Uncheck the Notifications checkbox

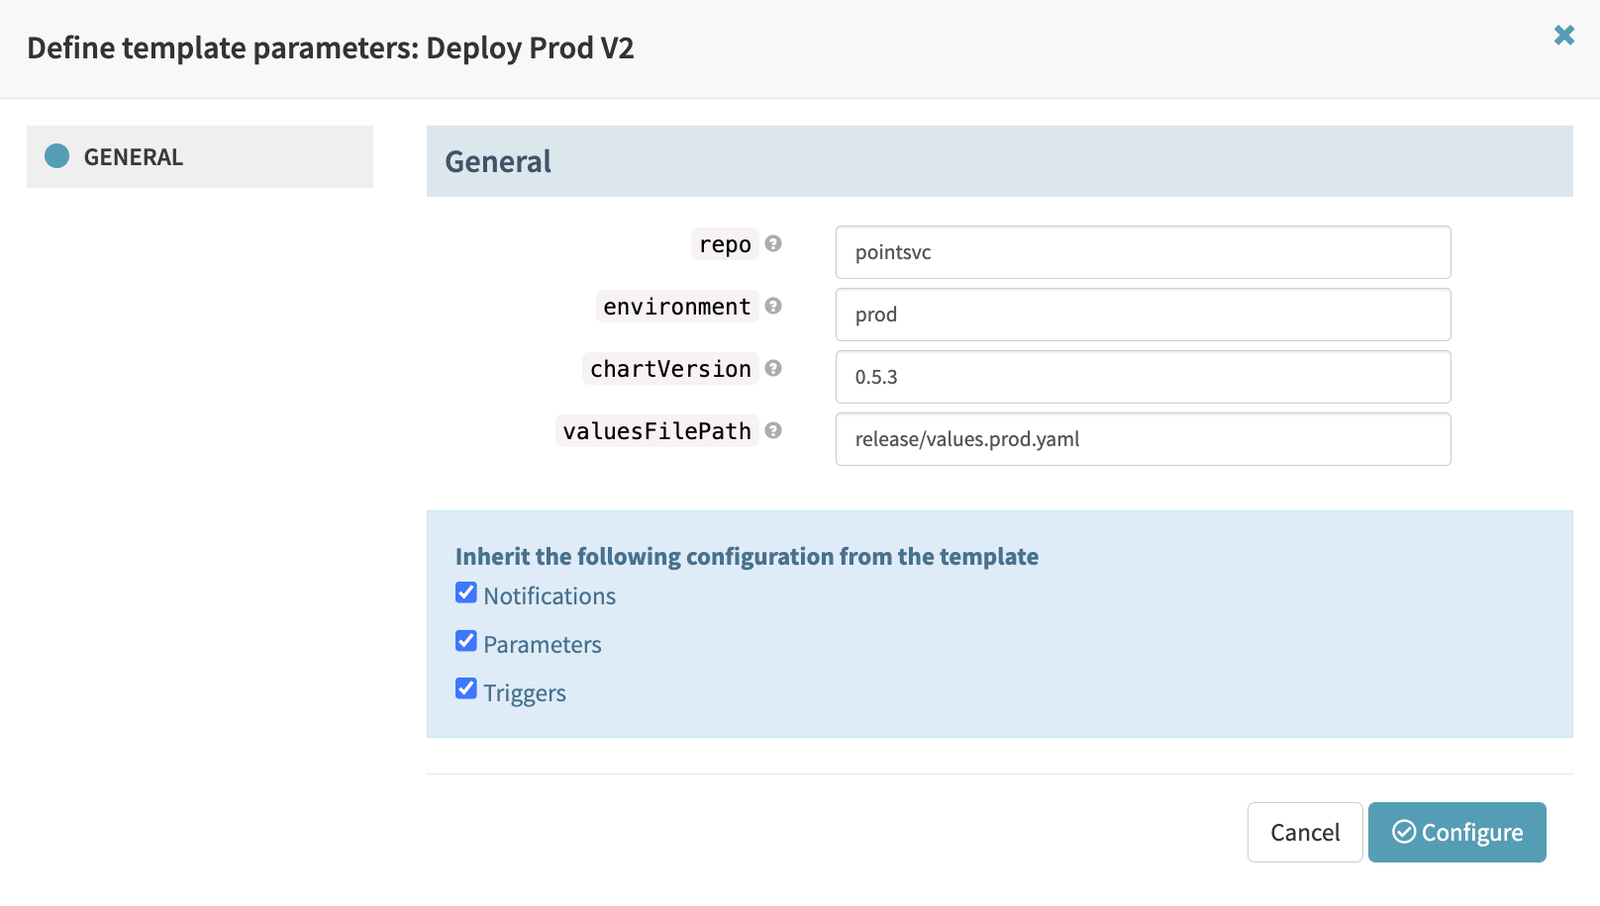pos(466,593)
